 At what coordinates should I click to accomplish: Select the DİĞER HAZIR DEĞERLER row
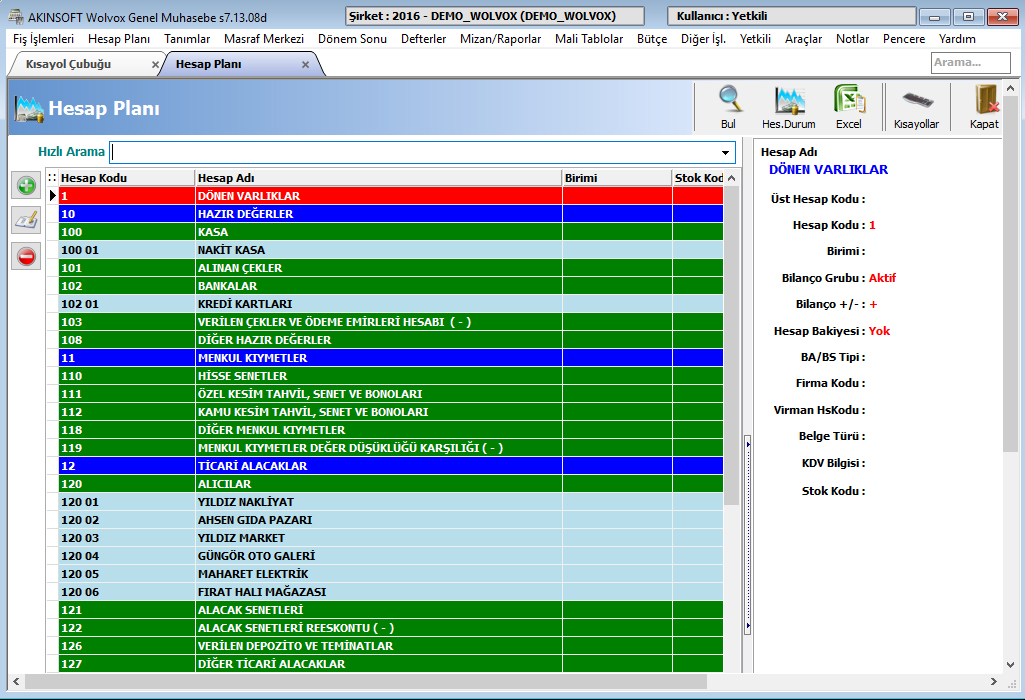coord(391,340)
